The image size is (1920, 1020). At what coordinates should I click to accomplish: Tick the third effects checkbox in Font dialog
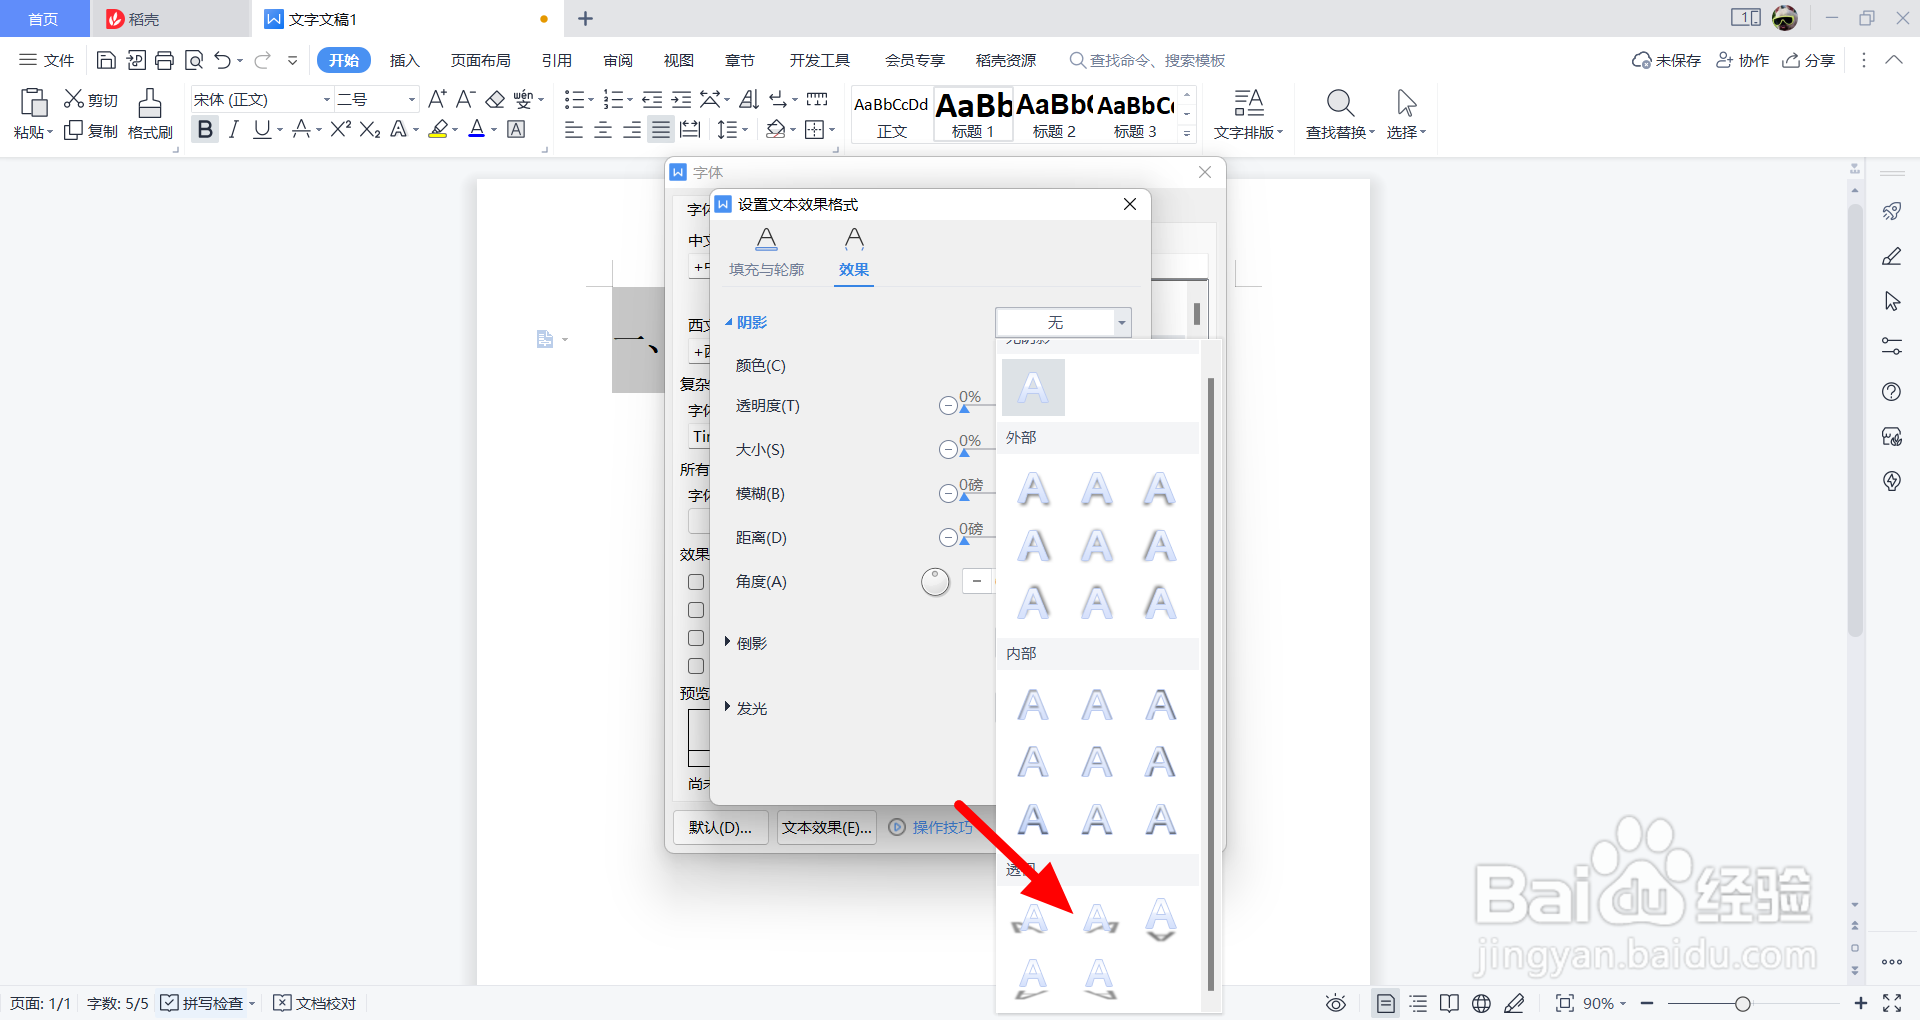point(696,638)
